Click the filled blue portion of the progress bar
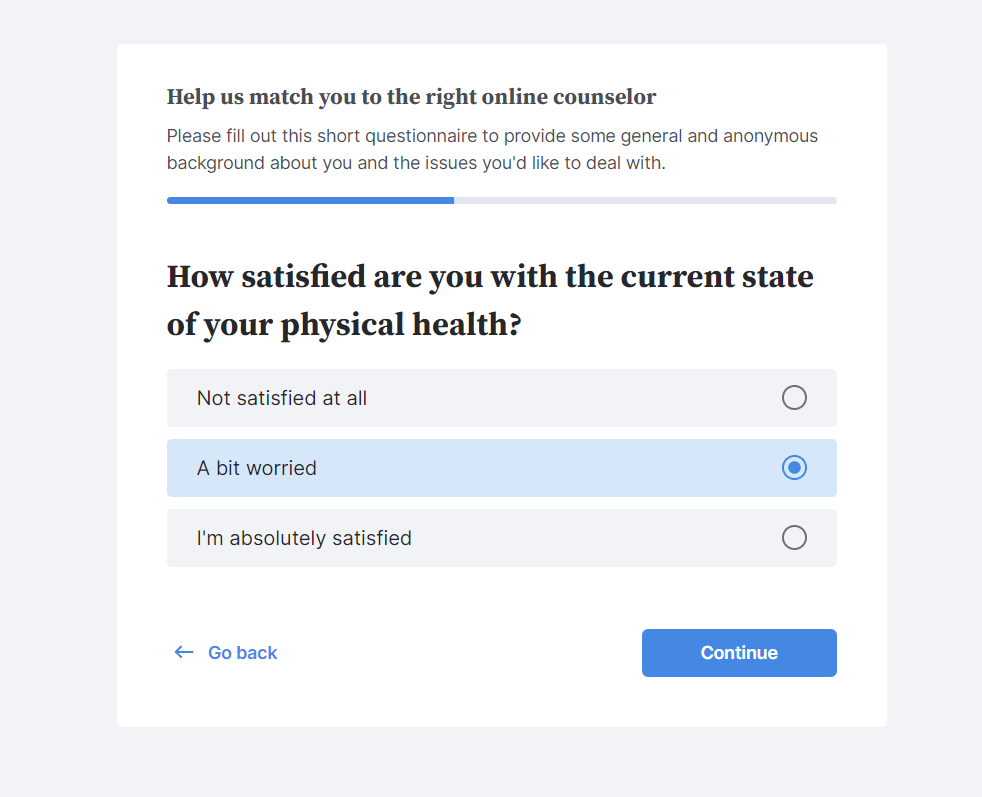Image resolution: width=982 pixels, height=797 pixels. click(310, 200)
